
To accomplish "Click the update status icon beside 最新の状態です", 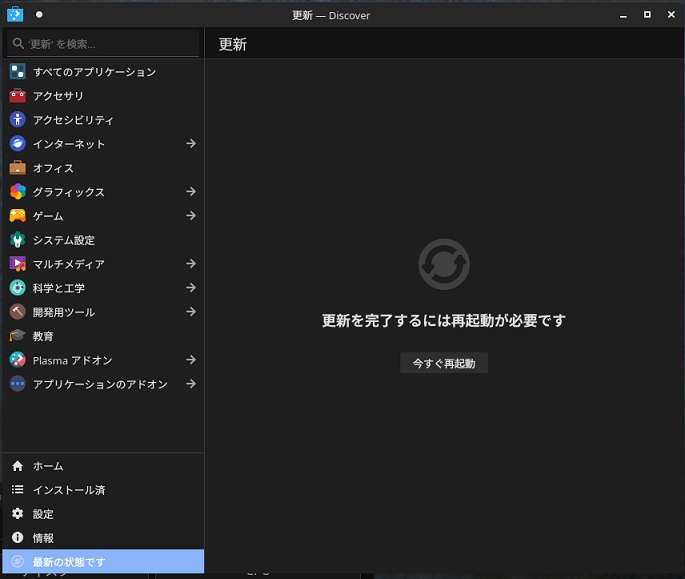I will 17,562.
